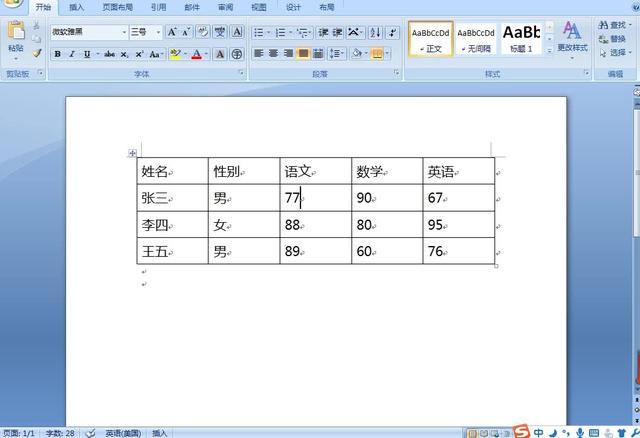
Task: Open the font size dropdown 三号
Action: point(158,32)
